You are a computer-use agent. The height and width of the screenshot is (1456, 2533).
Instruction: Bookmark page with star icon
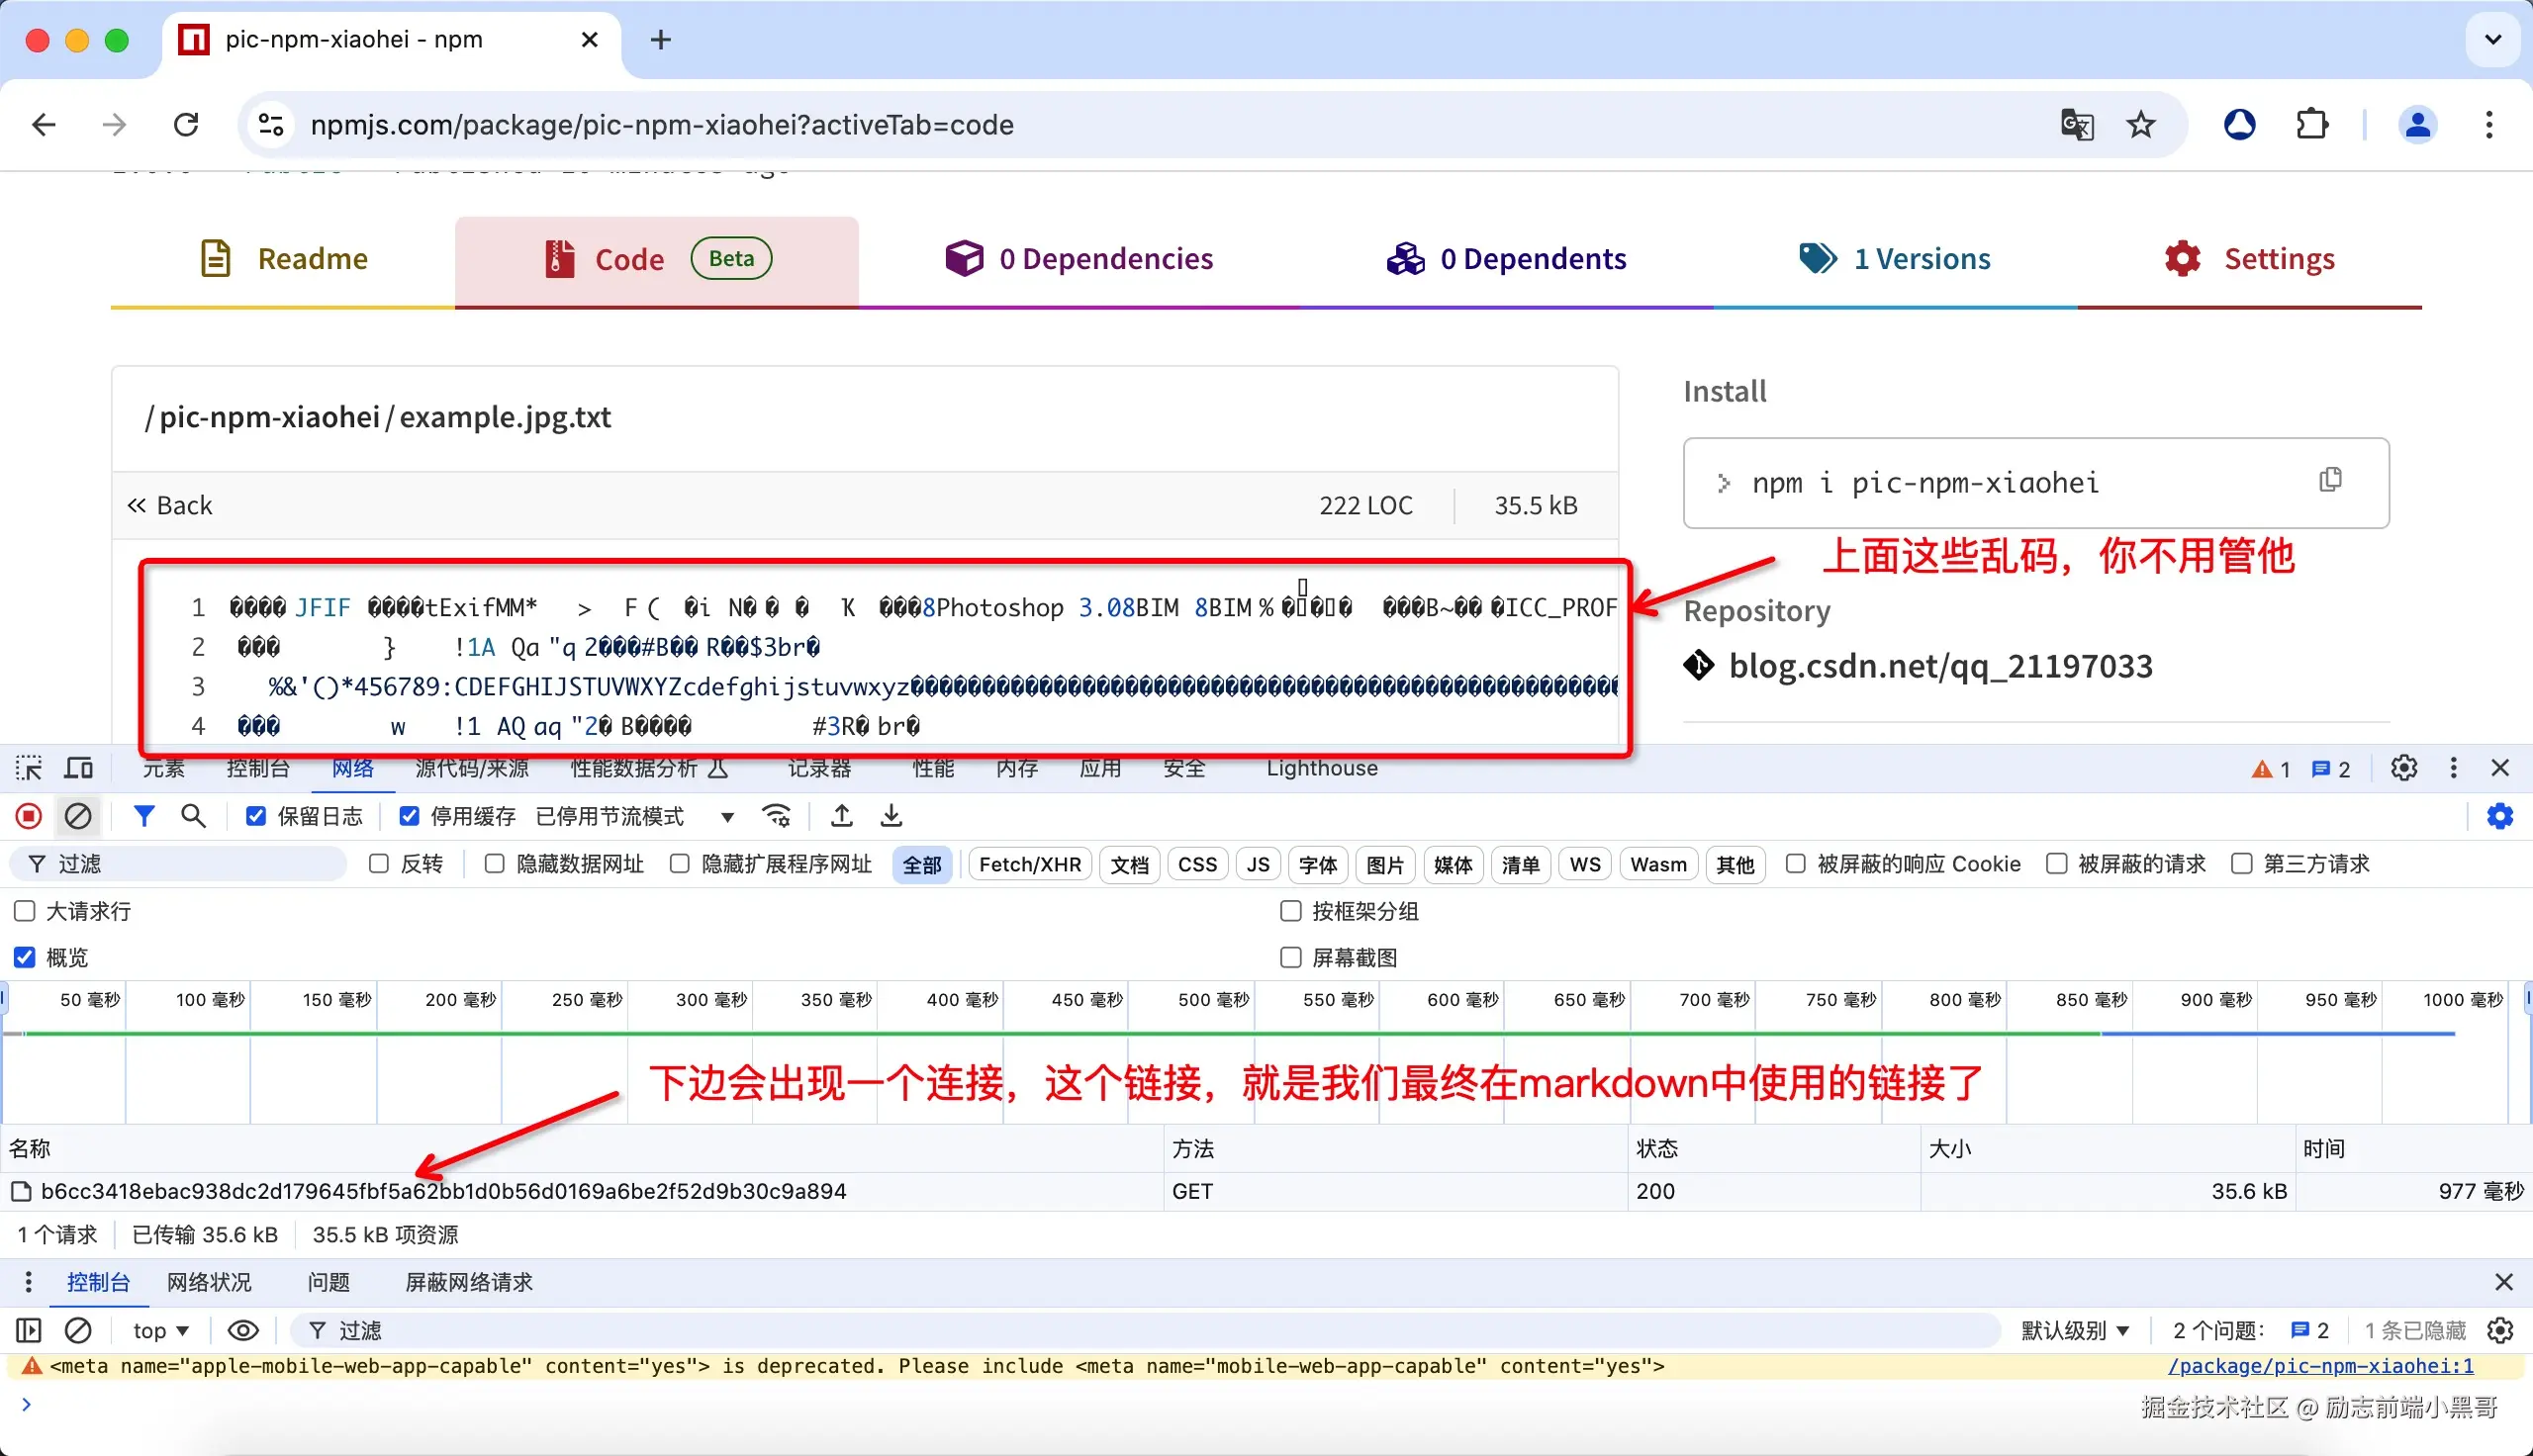[x=2141, y=125]
